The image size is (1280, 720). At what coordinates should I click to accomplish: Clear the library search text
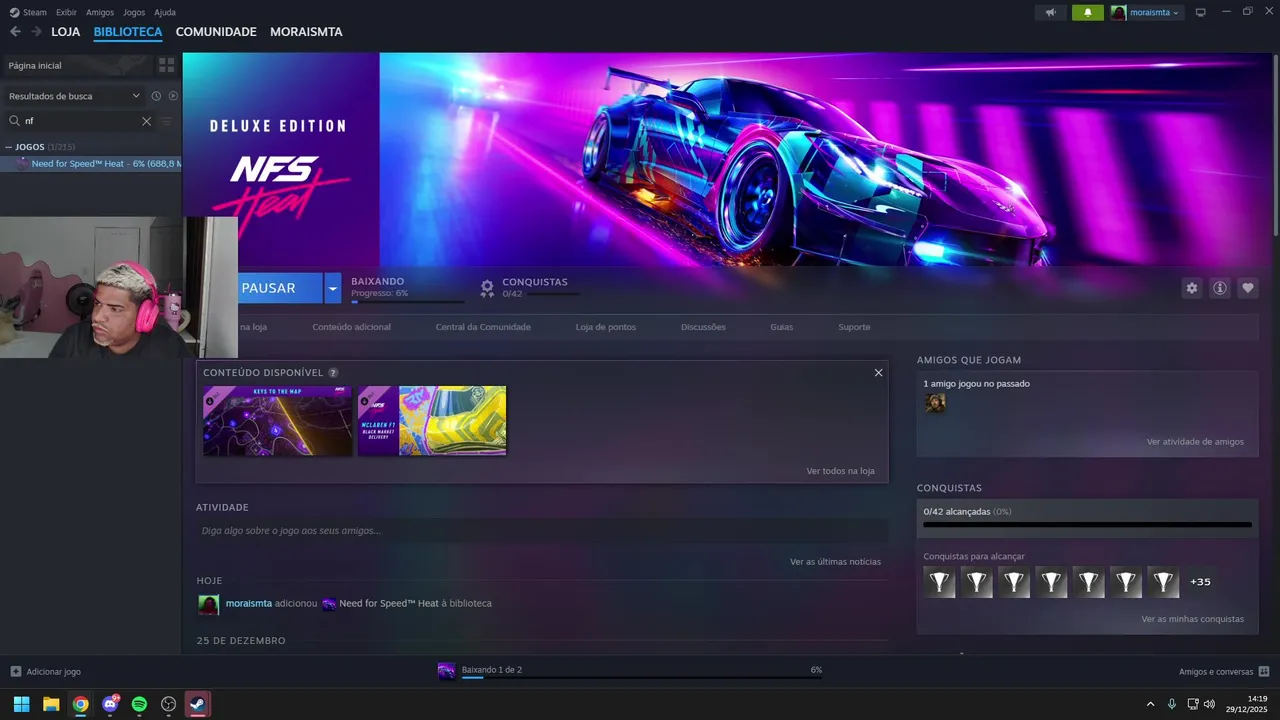point(146,121)
